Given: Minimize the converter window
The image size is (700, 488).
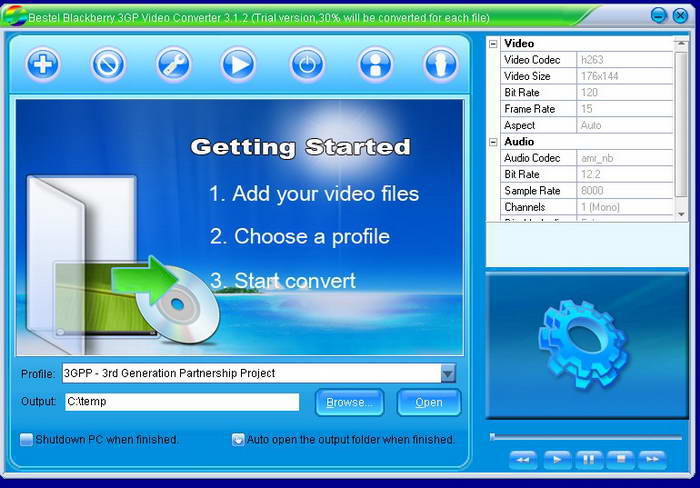Looking at the screenshot, I should coord(659,16).
